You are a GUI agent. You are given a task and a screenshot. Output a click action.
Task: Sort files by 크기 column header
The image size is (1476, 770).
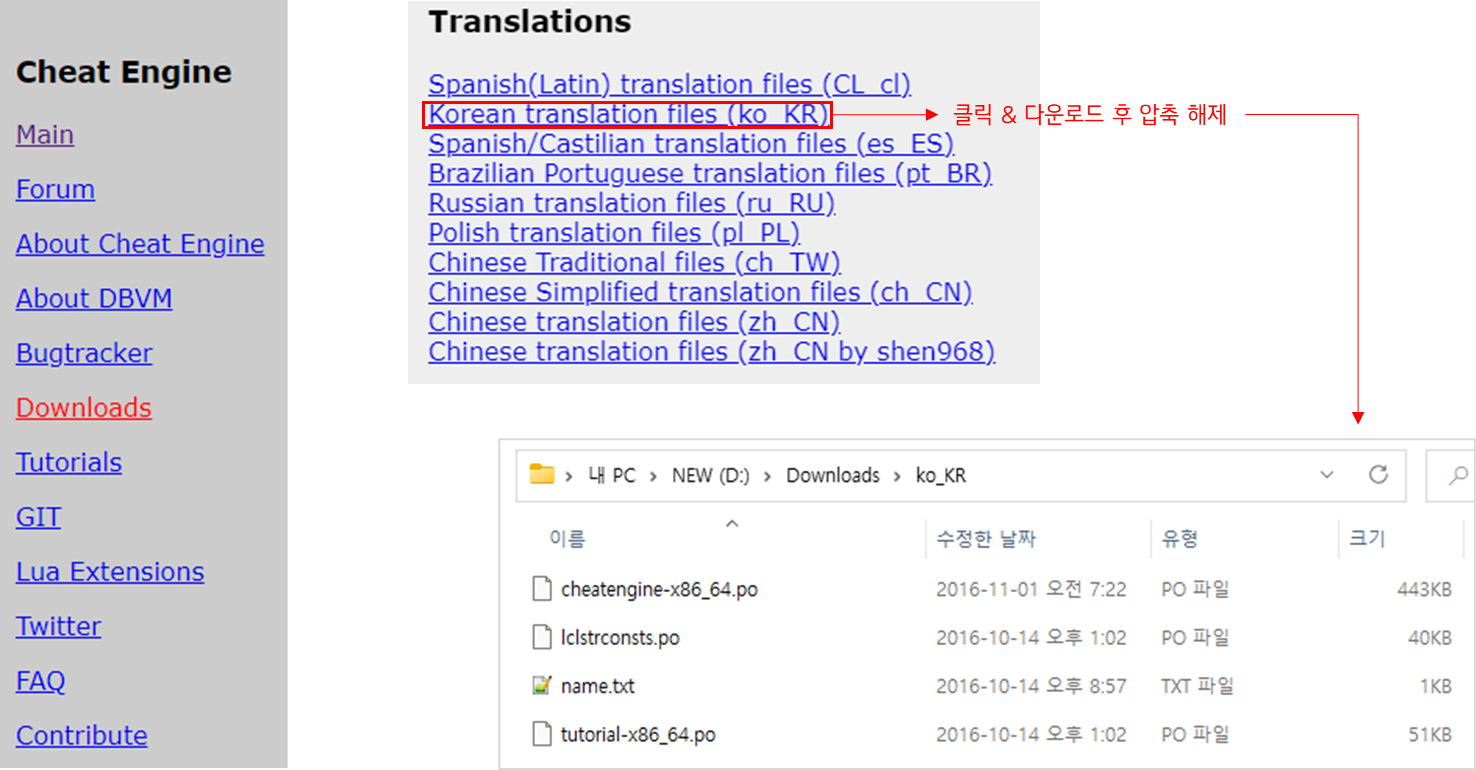tap(1367, 539)
